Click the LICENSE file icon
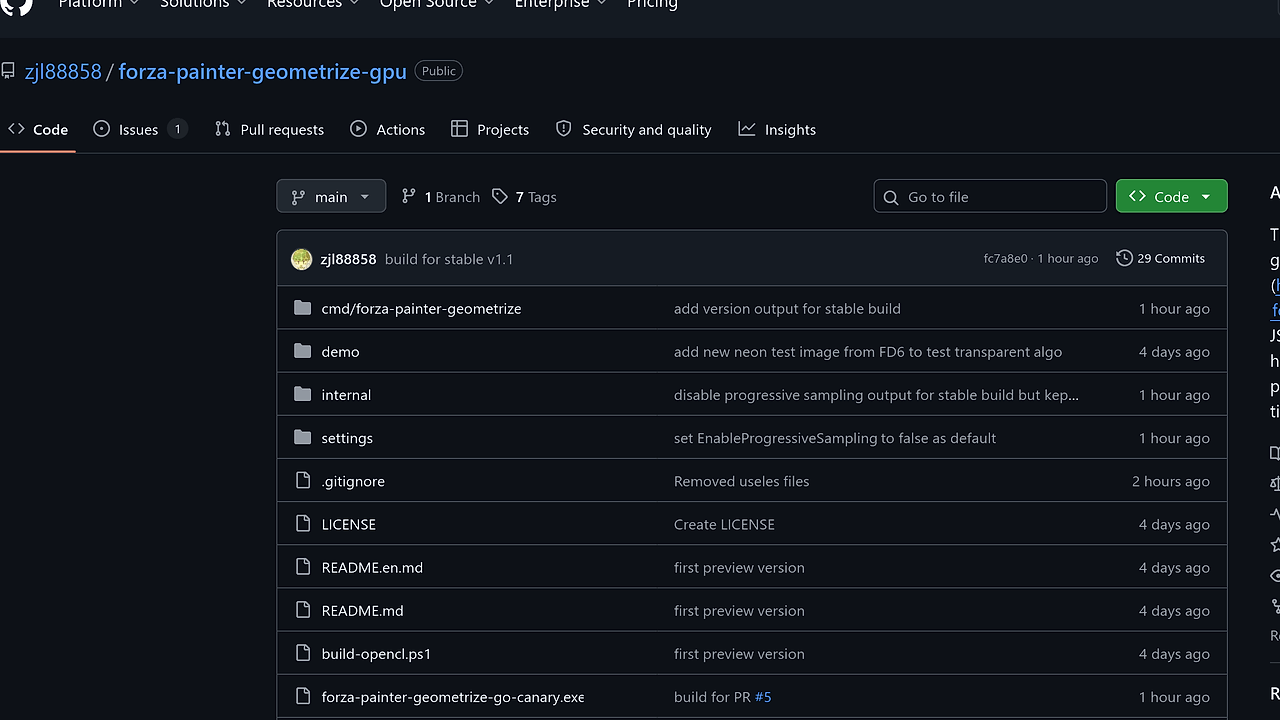The width and height of the screenshot is (1280, 720). click(x=303, y=523)
